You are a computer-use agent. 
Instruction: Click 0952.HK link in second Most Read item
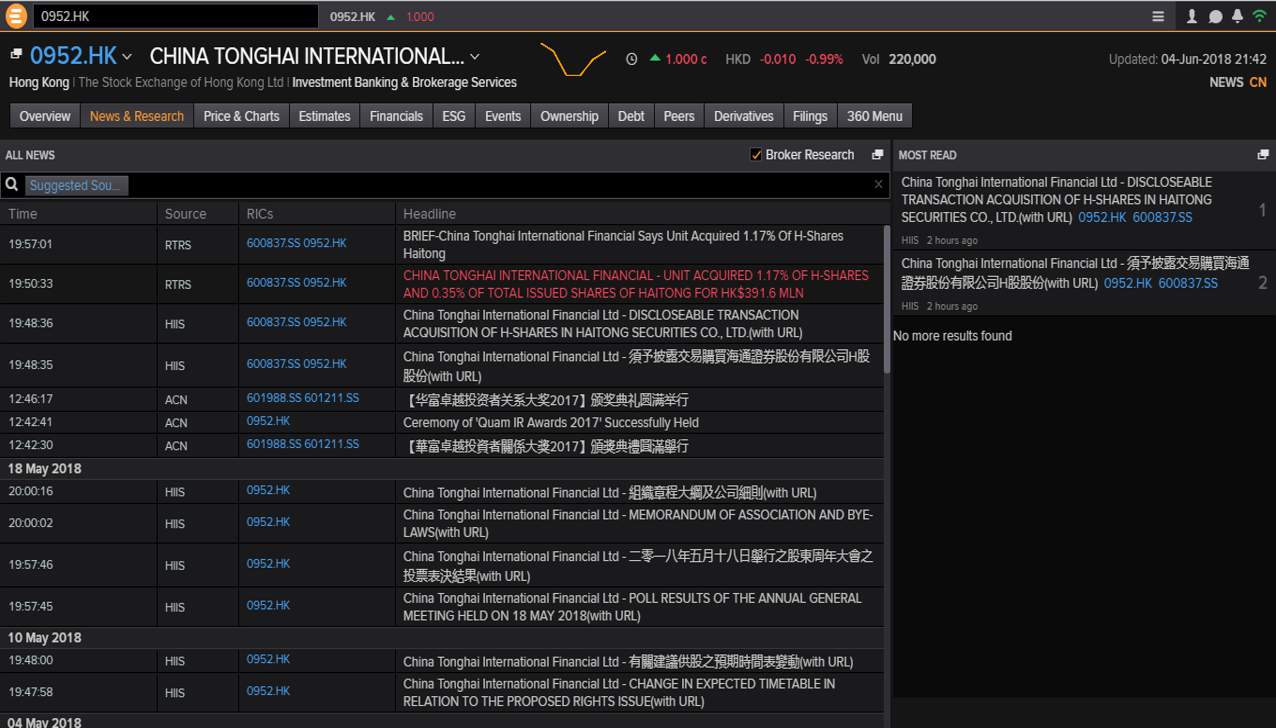pyautogui.click(x=1128, y=283)
